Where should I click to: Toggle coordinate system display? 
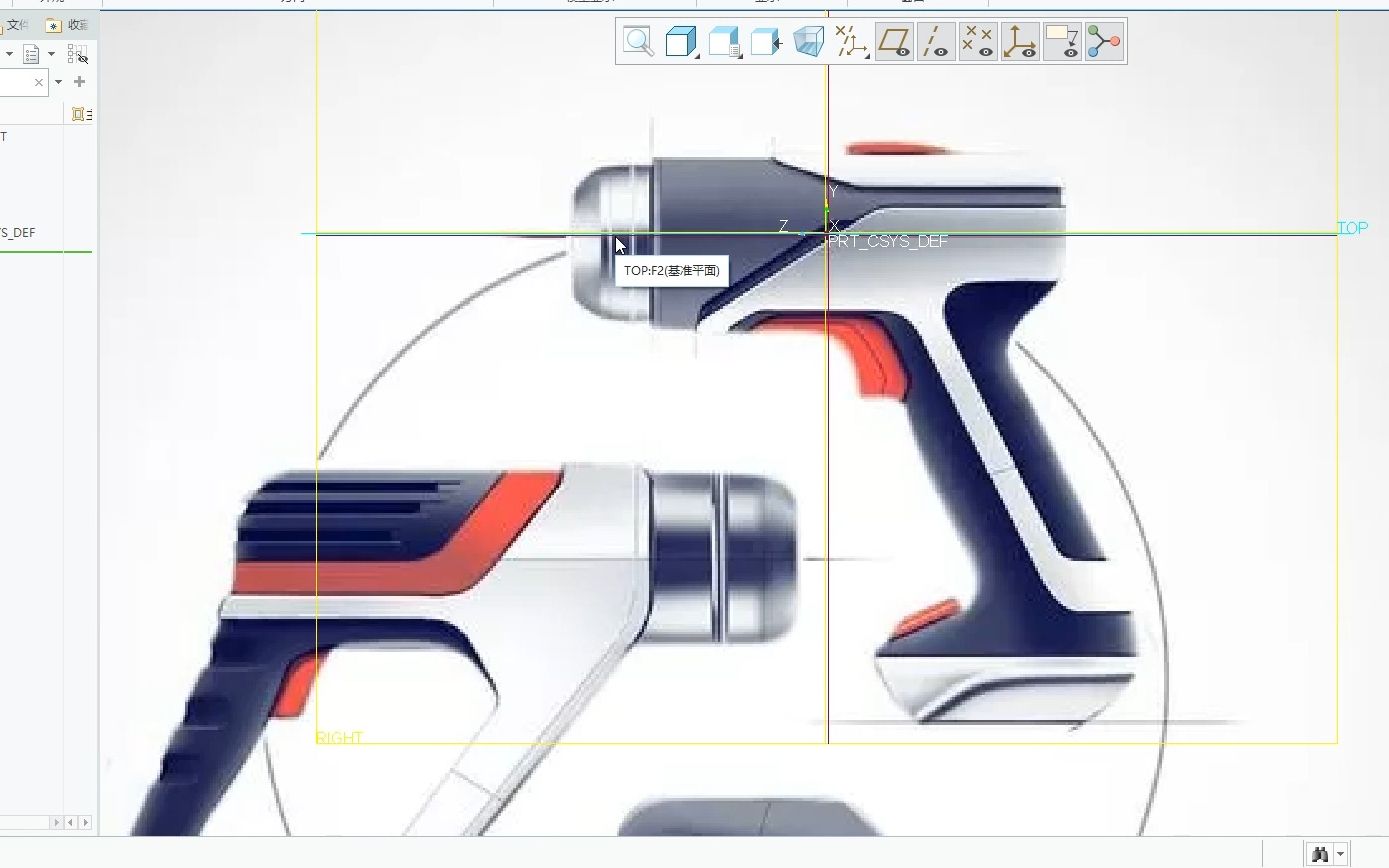tap(1020, 41)
